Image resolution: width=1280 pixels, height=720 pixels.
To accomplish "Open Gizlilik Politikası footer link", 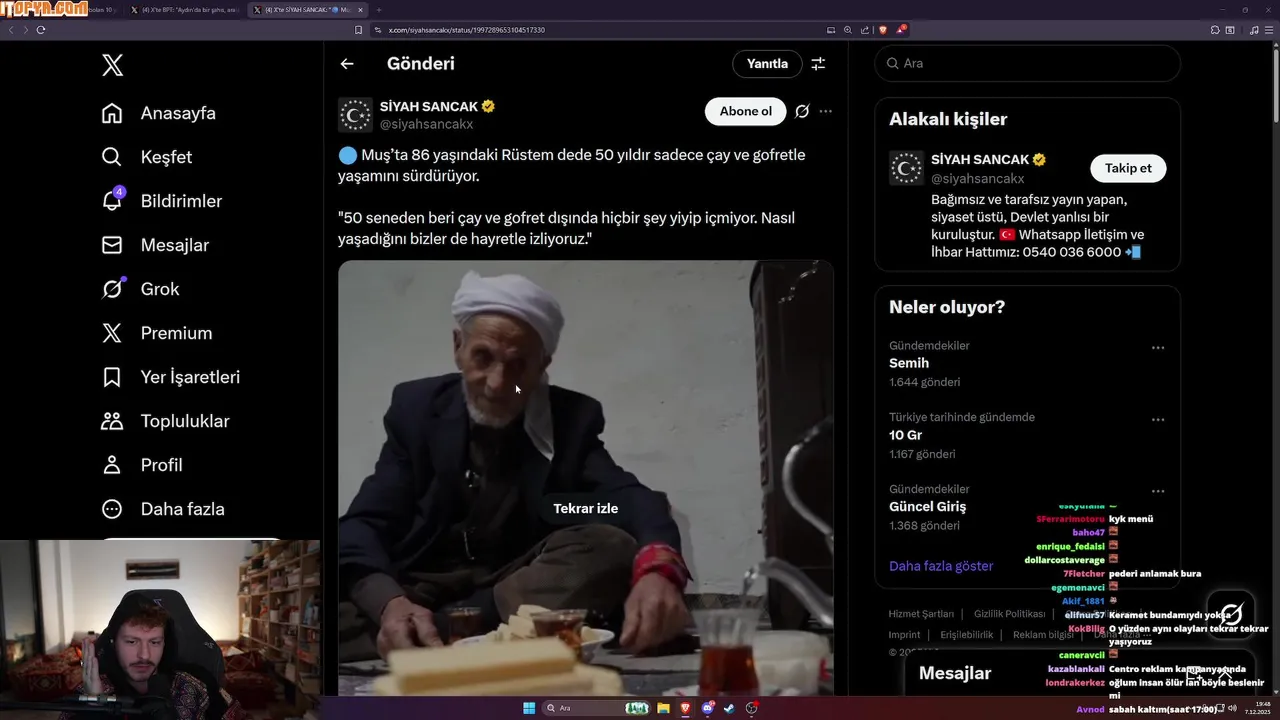I will tap(1009, 614).
